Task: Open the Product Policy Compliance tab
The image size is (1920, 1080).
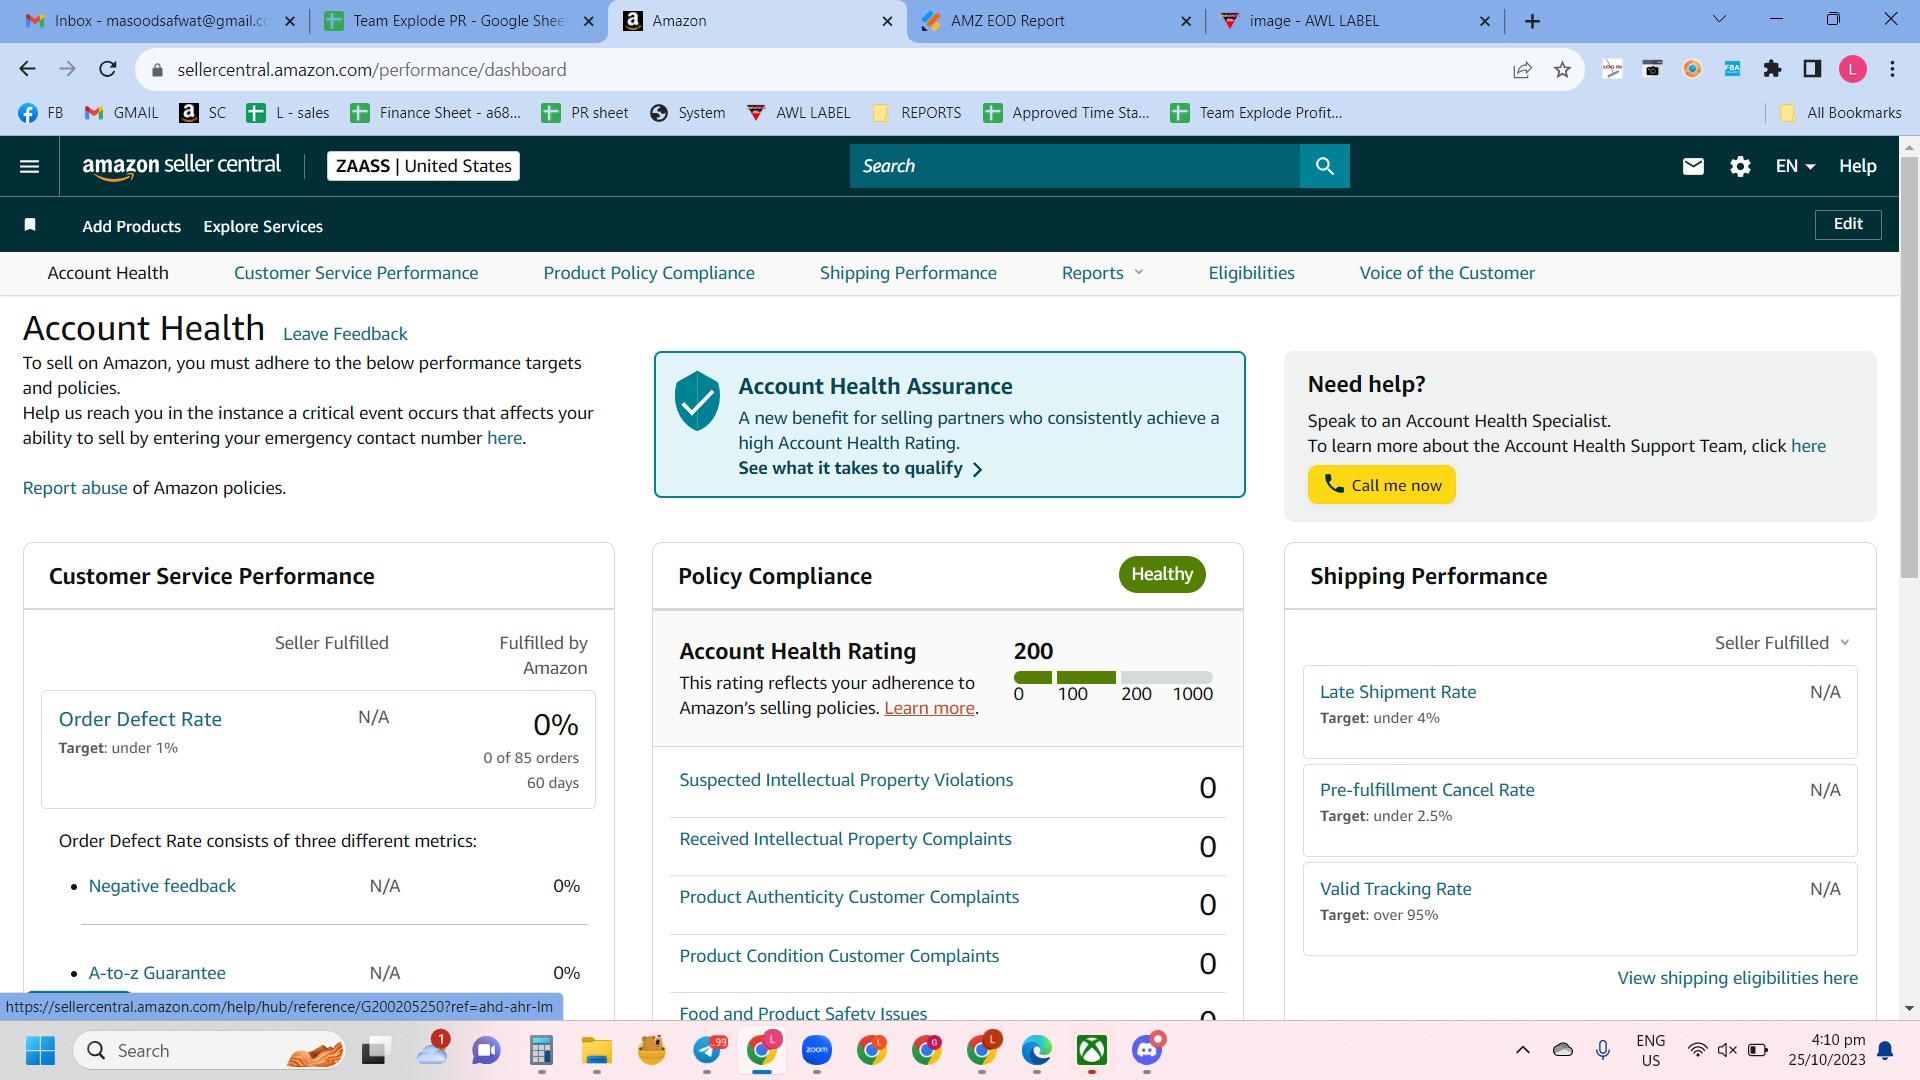Action: tap(649, 273)
